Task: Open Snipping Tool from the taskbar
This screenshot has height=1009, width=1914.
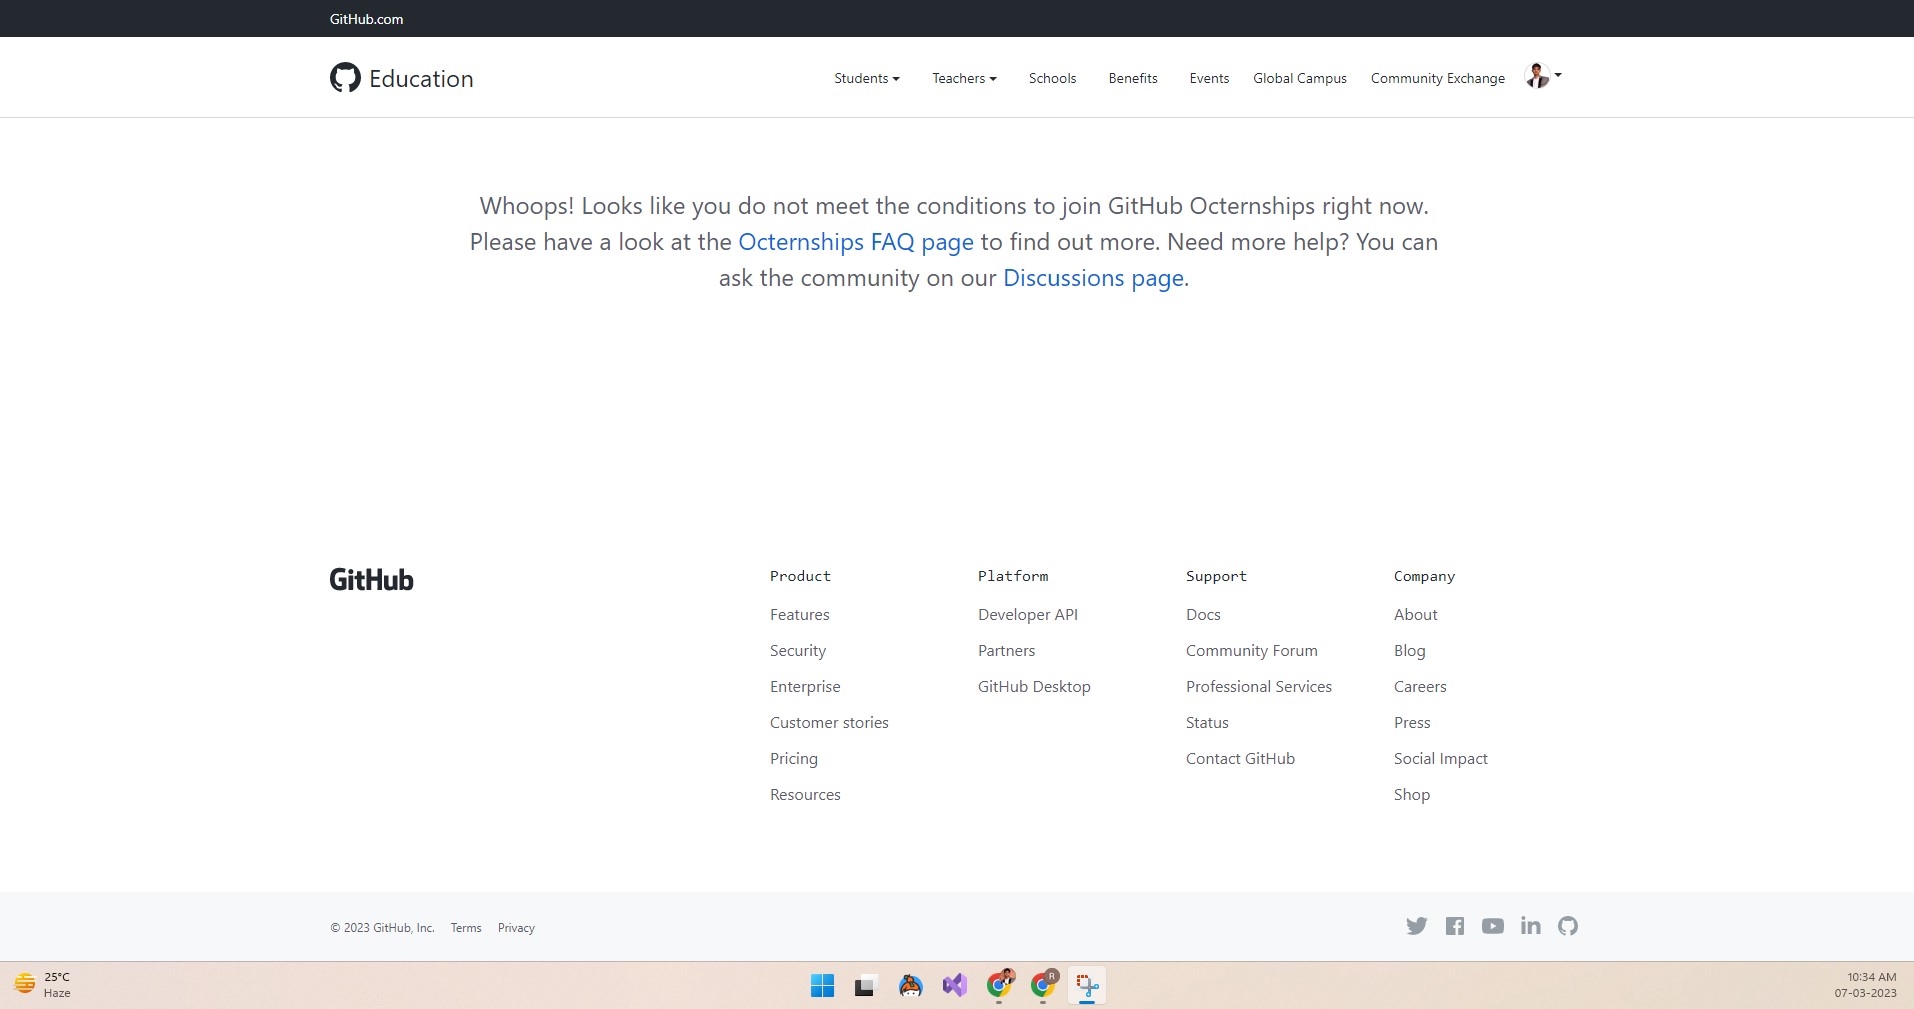Action: click(x=1087, y=986)
